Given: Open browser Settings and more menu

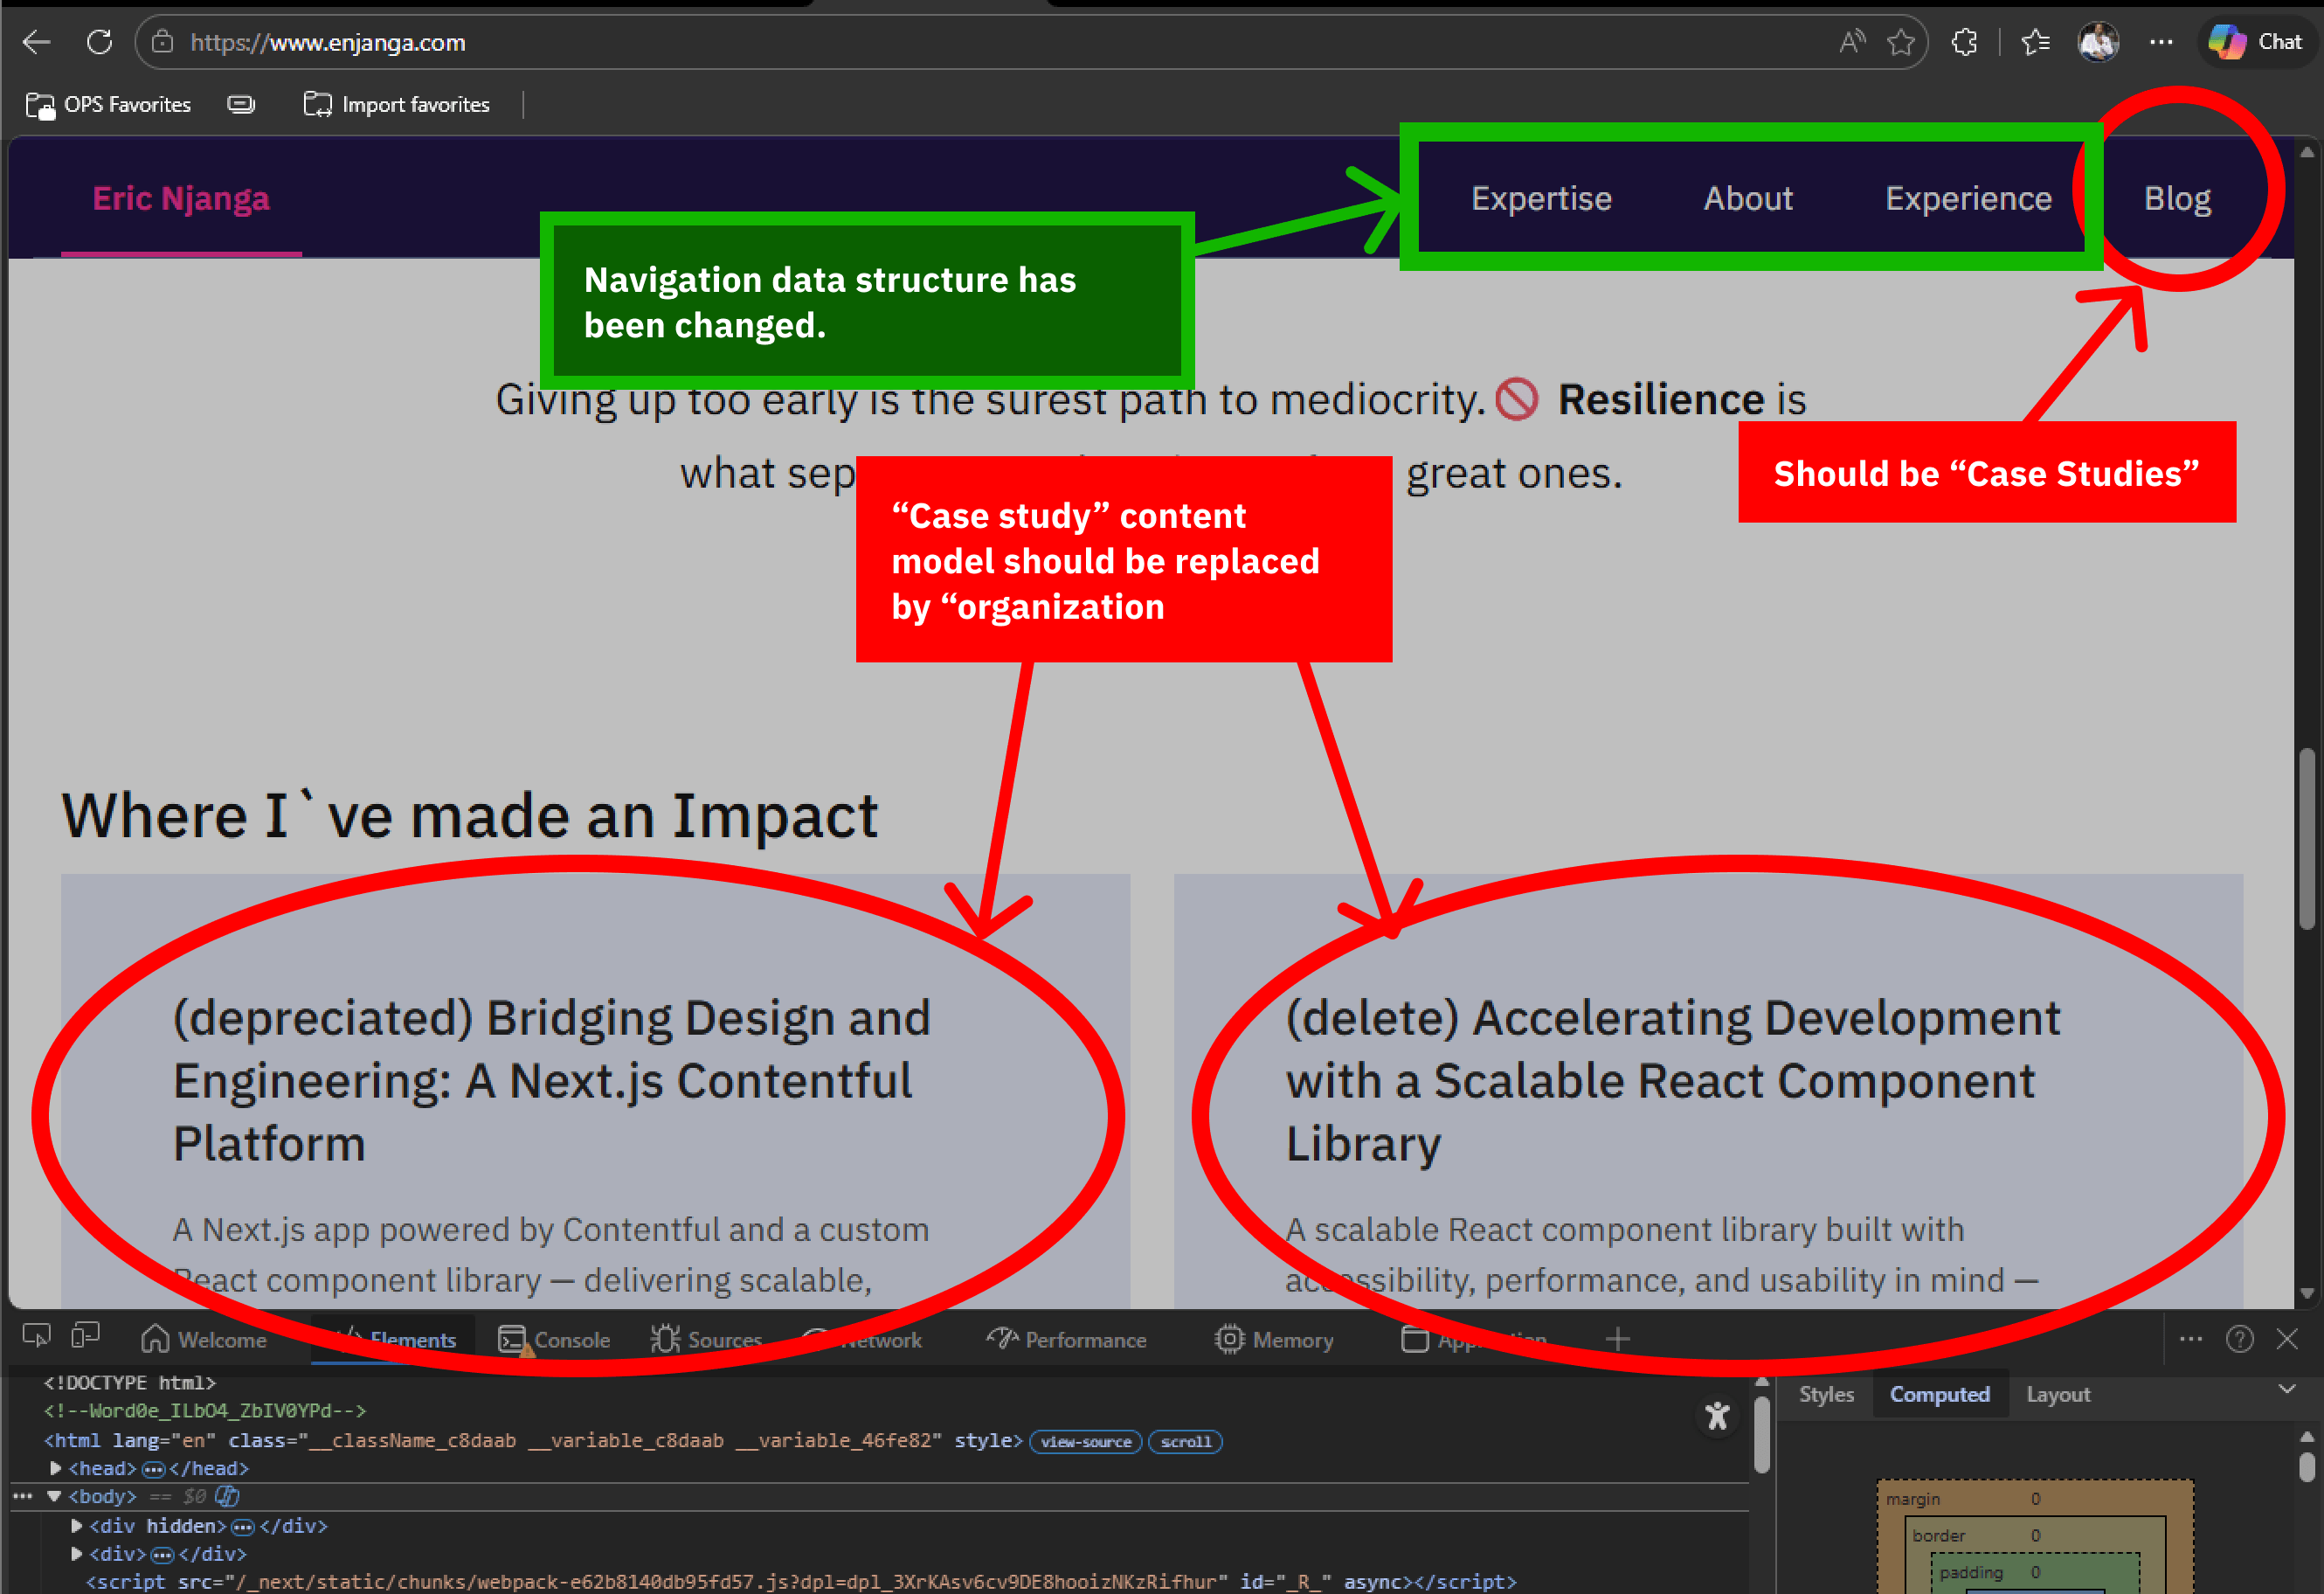Looking at the screenshot, I should click(x=2161, y=42).
